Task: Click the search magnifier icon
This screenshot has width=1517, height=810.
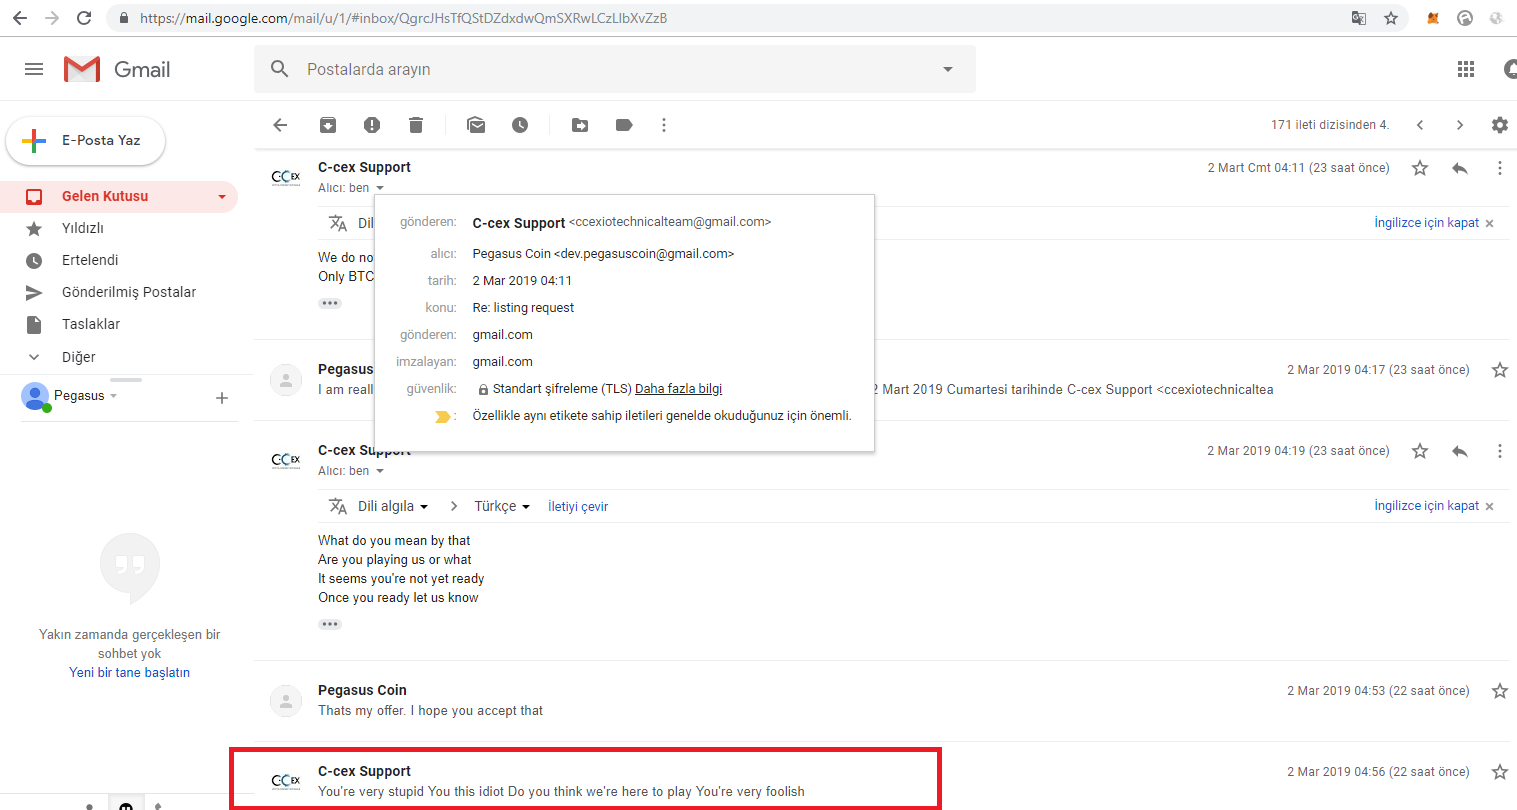Action: pyautogui.click(x=280, y=69)
